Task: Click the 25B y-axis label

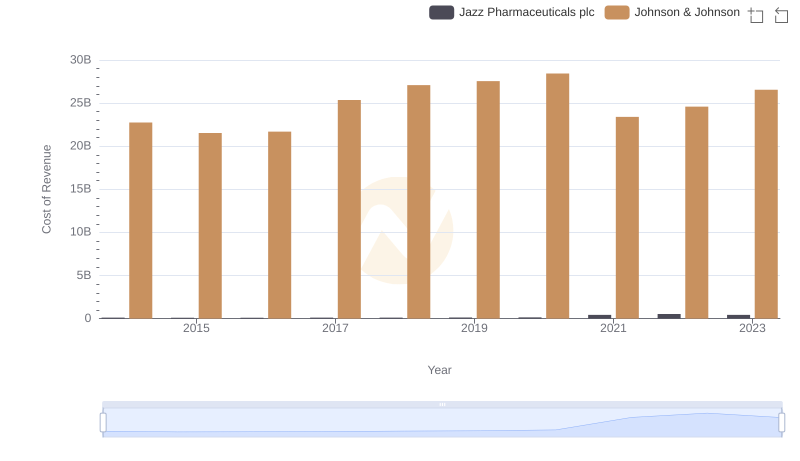Action: pyautogui.click(x=81, y=103)
